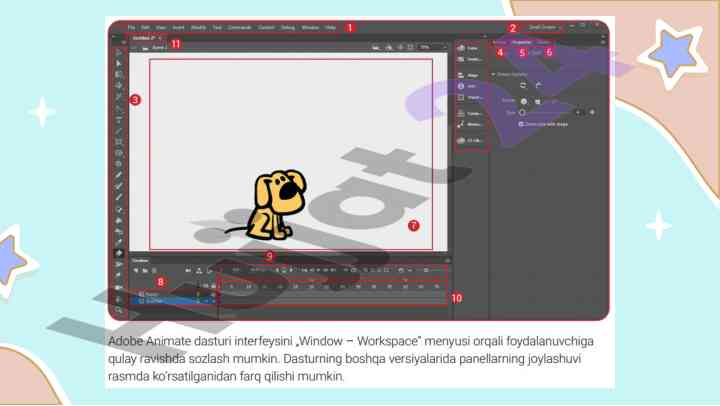This screenshot has height=406, width=720.
Task: Open the Edit menu
Action: [146, 28]
